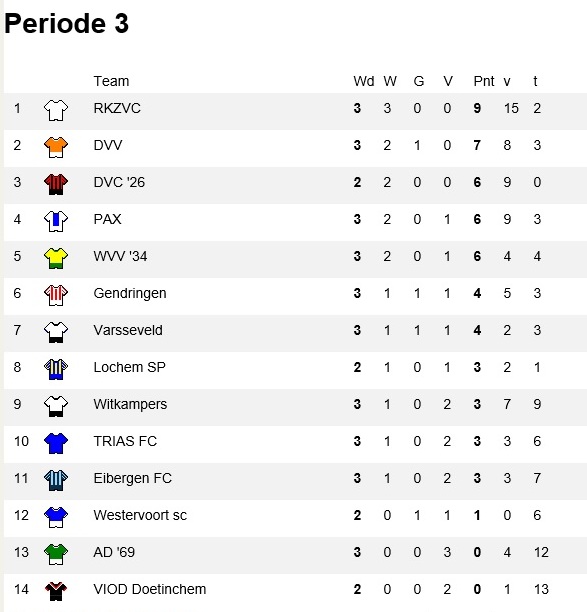Click the solid blue TRIAS FC jersey icon

[56, 443]
